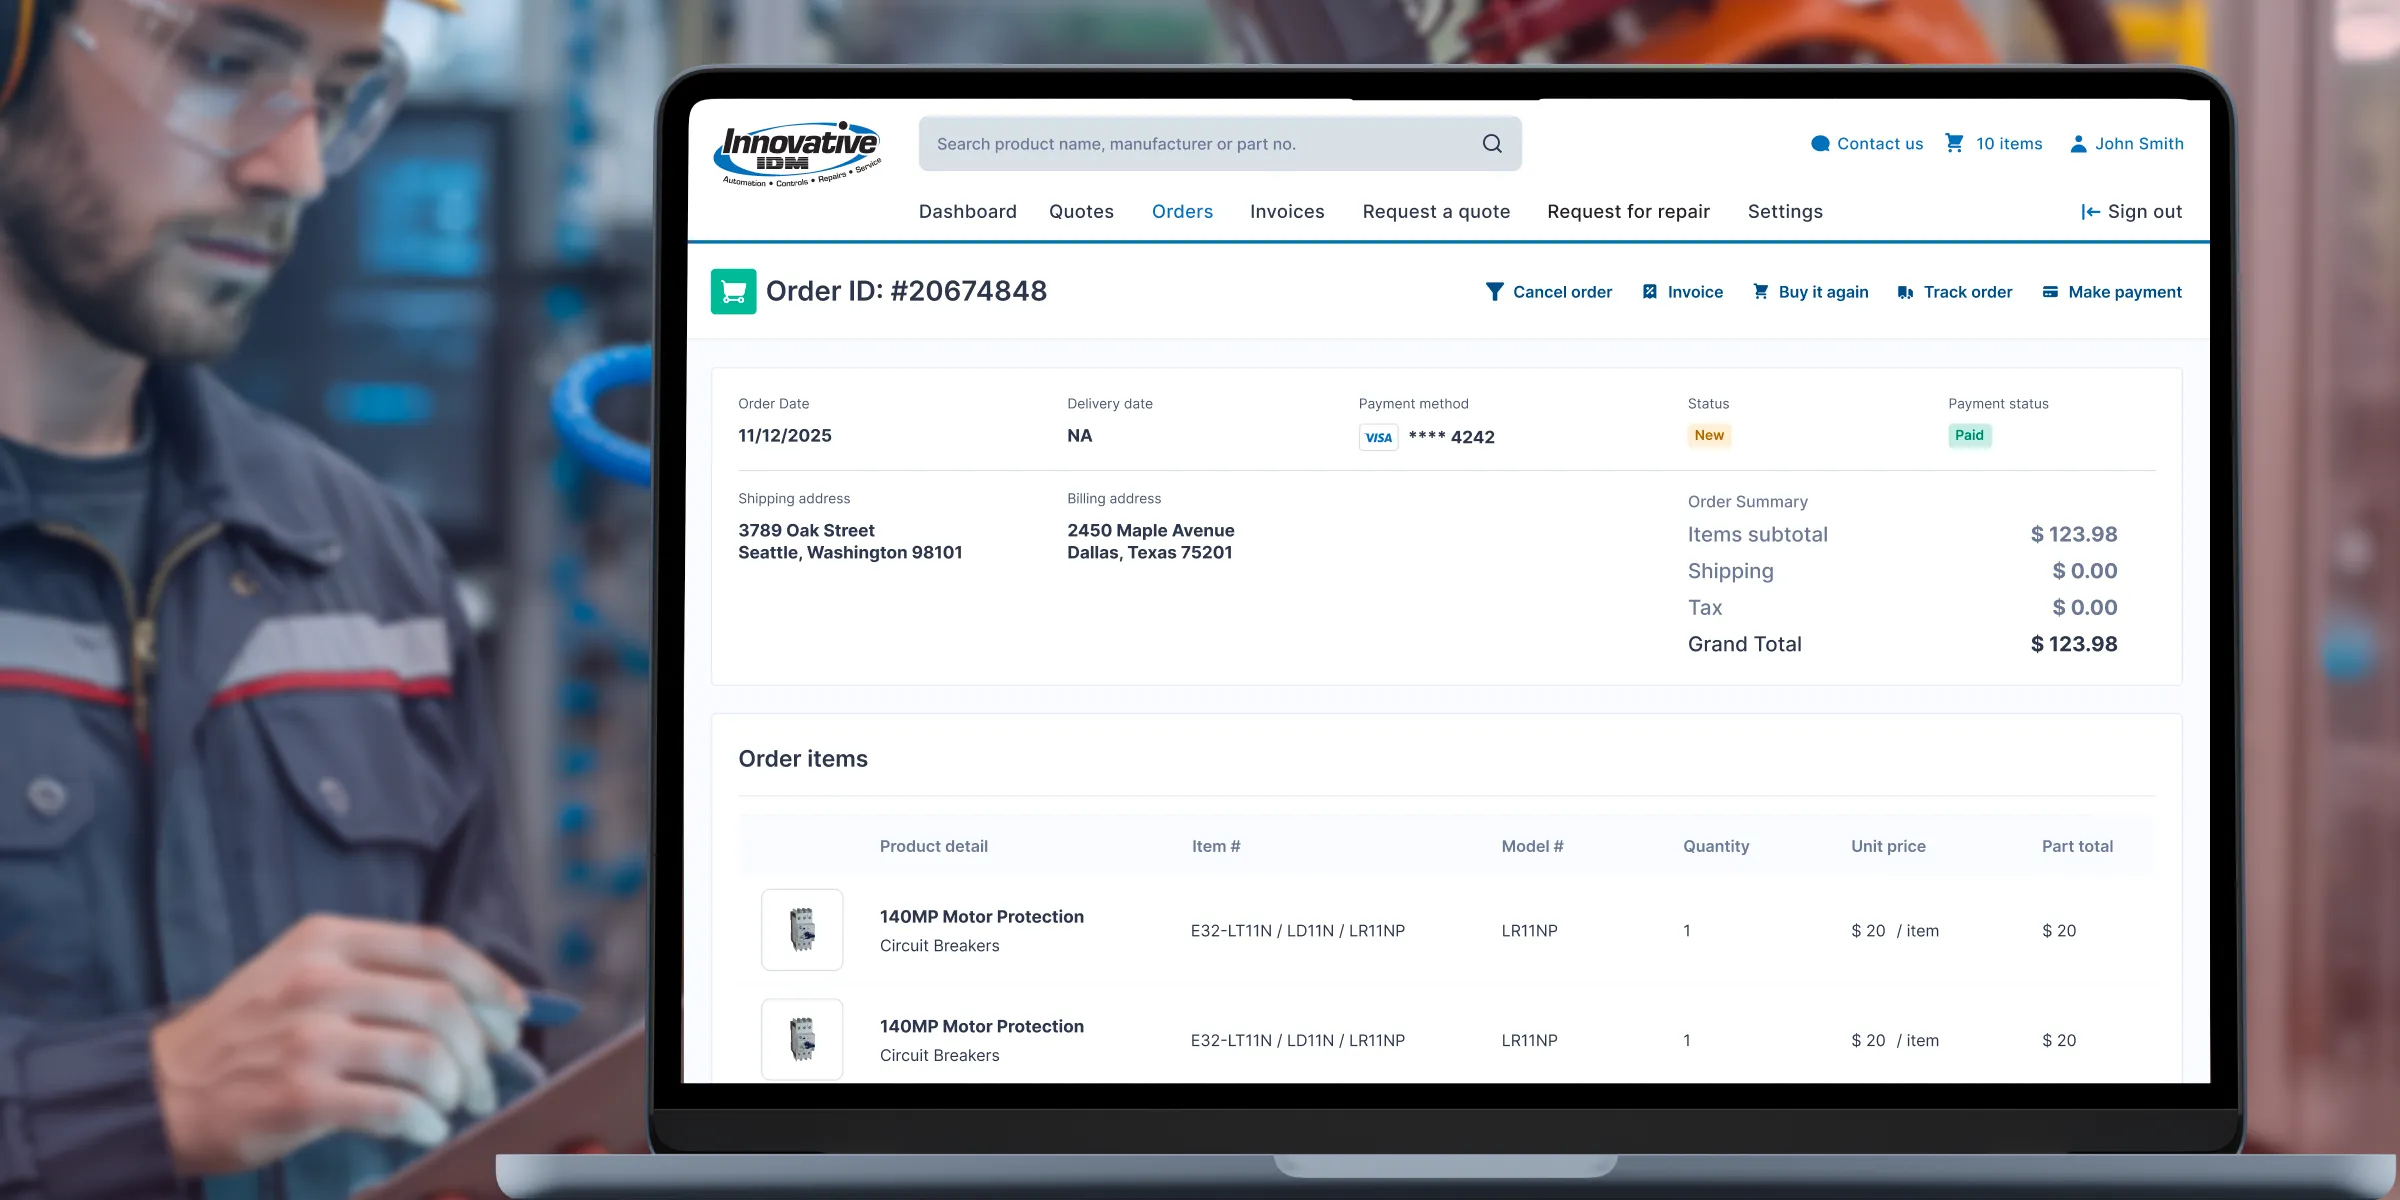
Task: Click the Make payment card icon
Action: pyautogui.click(x=2050, y=292)
